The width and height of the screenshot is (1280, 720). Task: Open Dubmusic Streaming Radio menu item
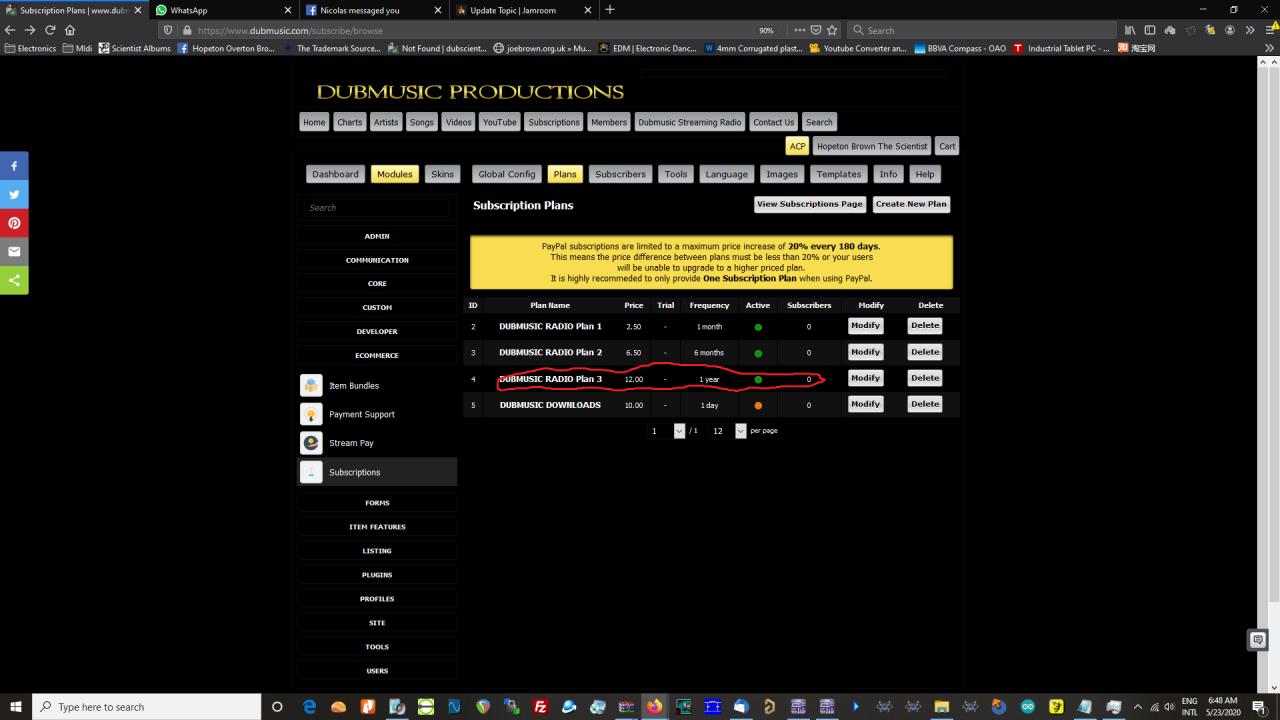coord(690,122)
